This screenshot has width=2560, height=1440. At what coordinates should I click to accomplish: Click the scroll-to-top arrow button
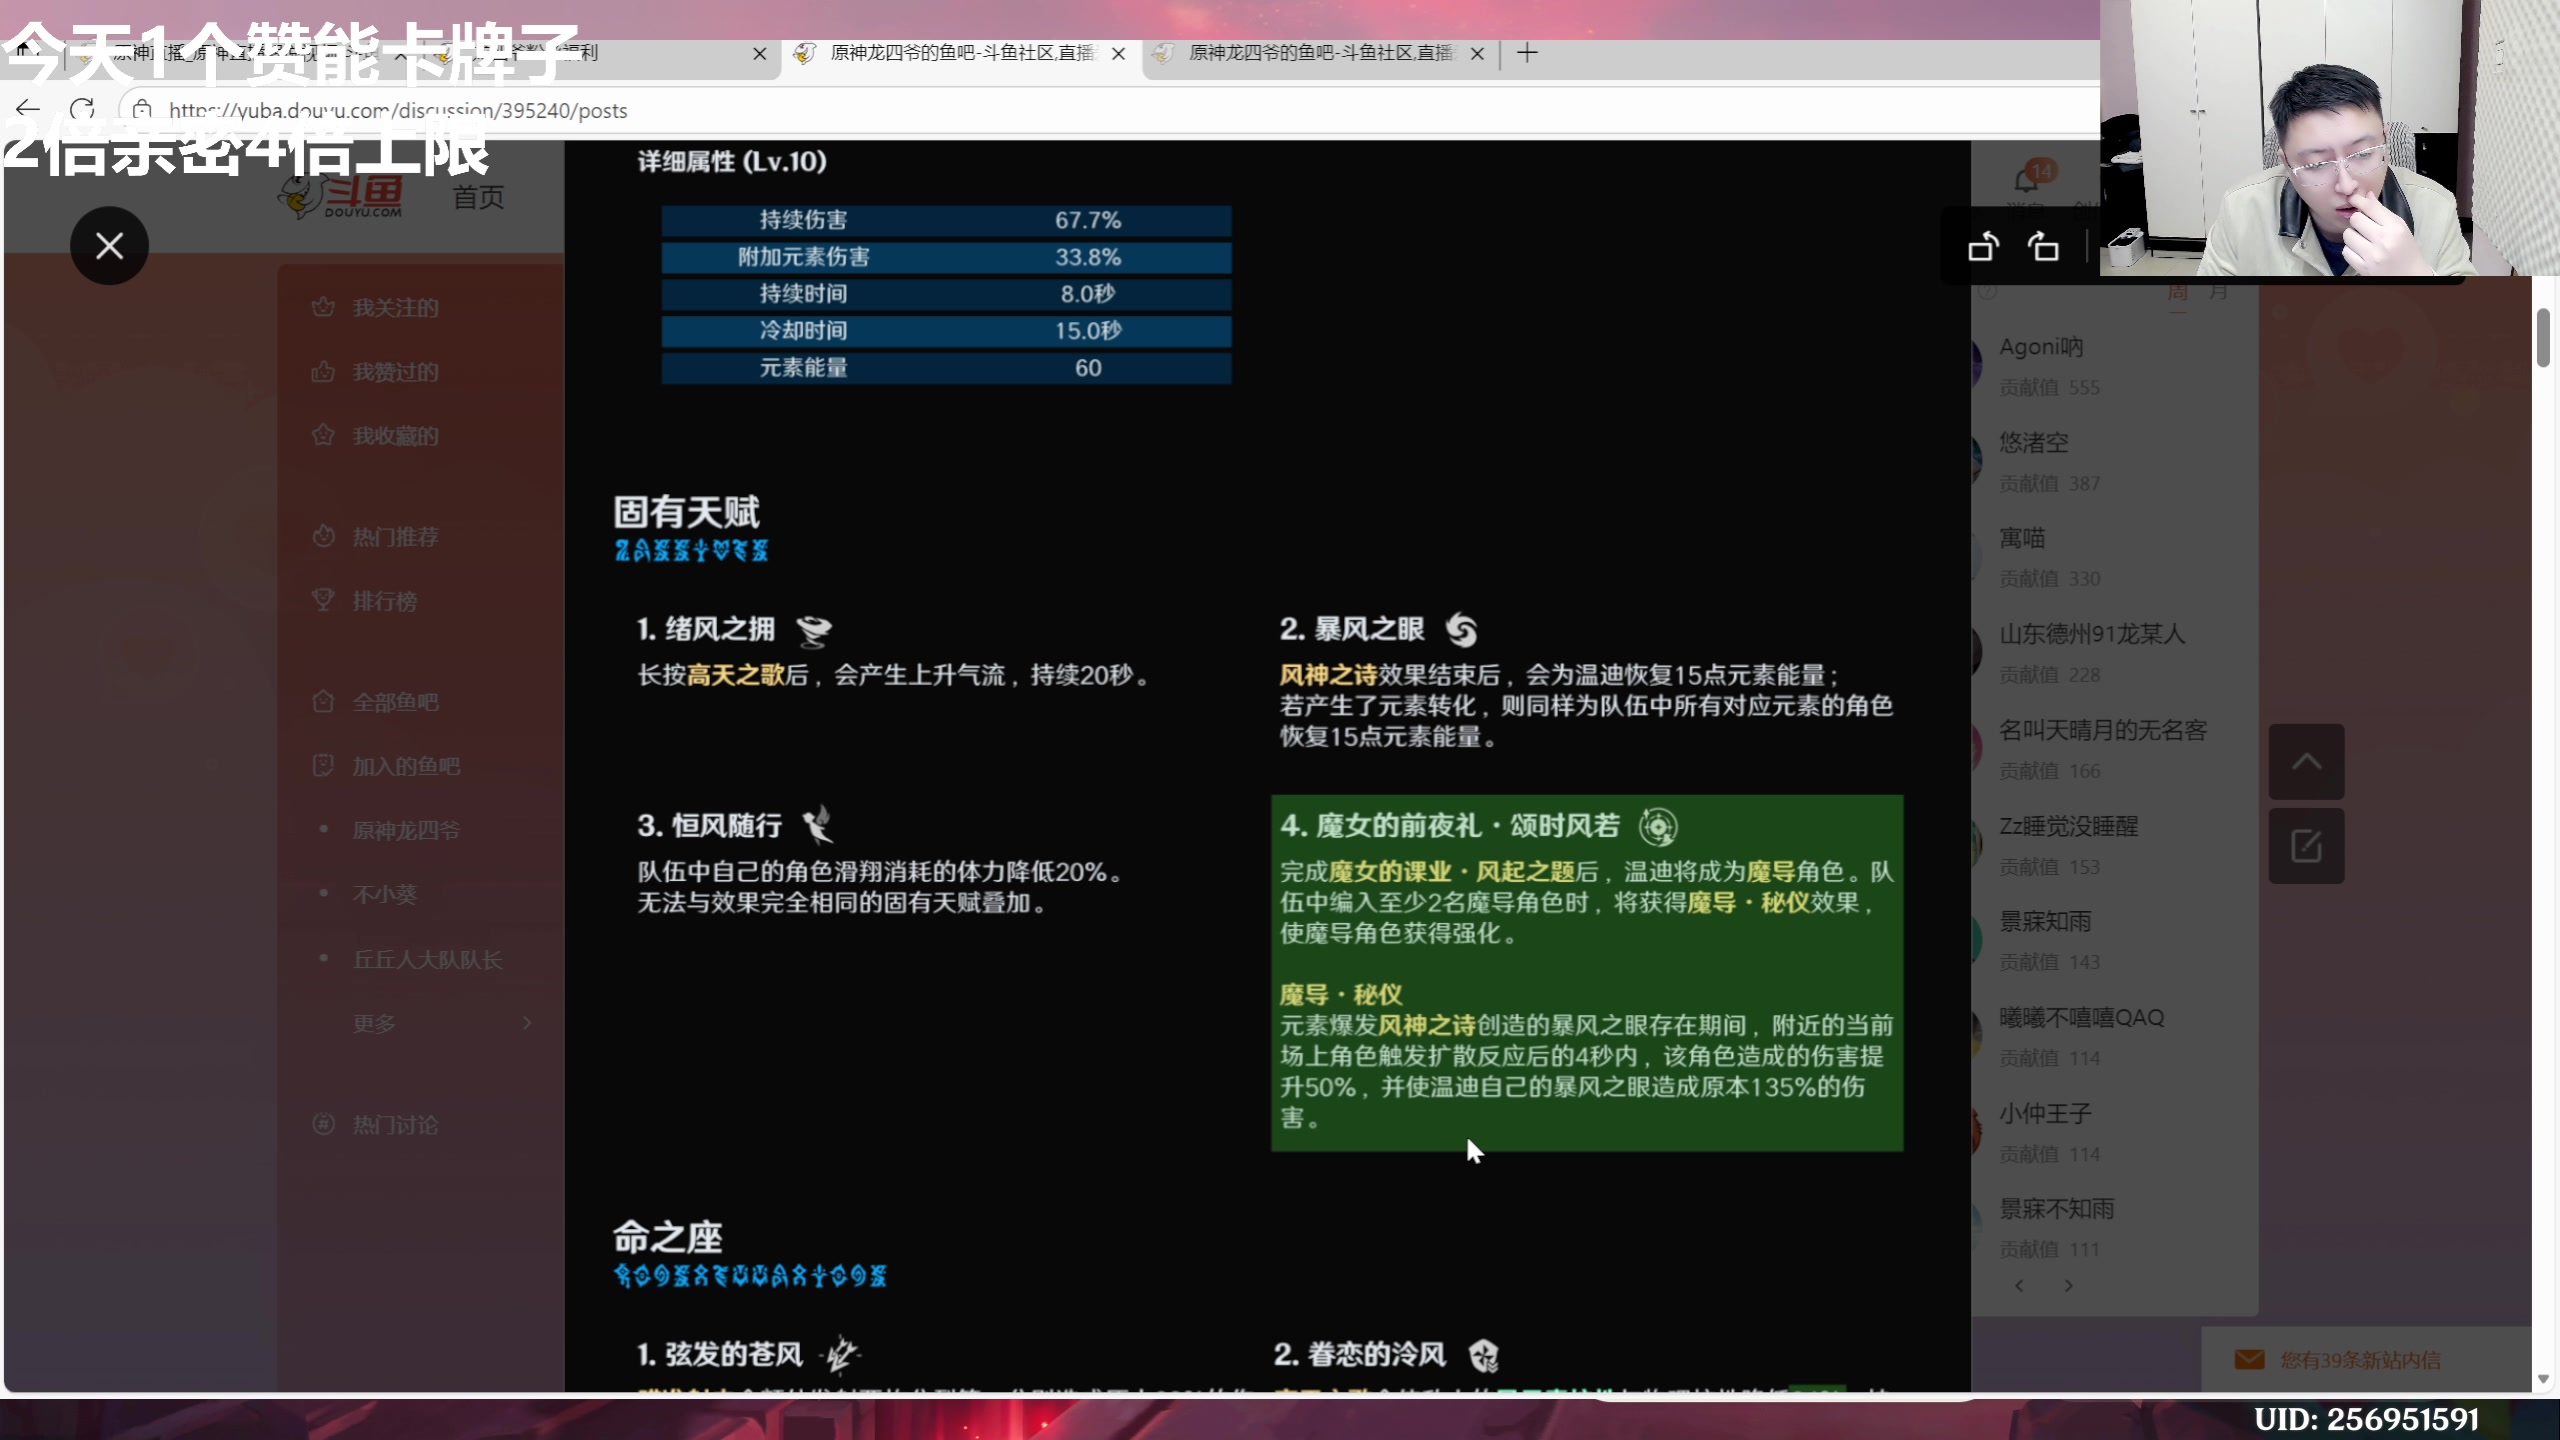point(2308,761)
